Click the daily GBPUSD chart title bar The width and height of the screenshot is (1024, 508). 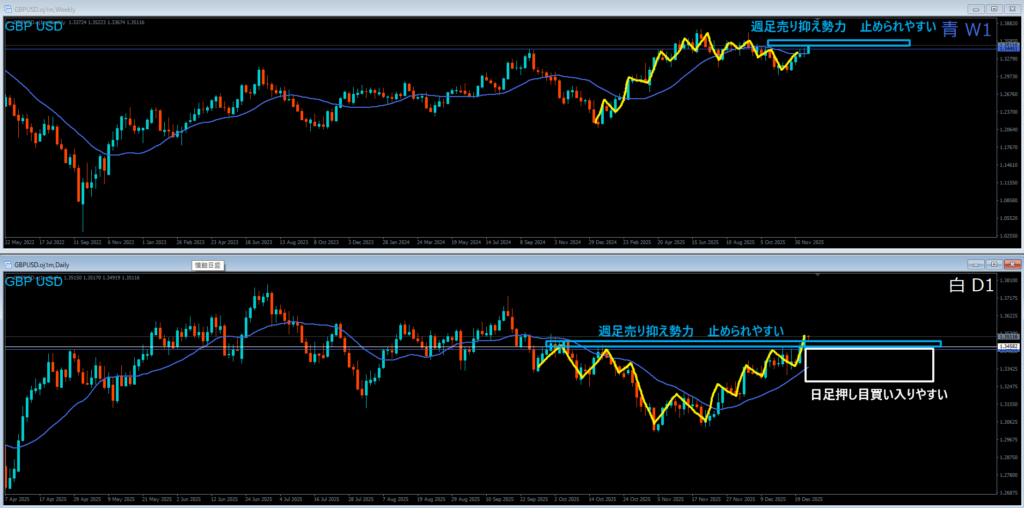(500, 263)
